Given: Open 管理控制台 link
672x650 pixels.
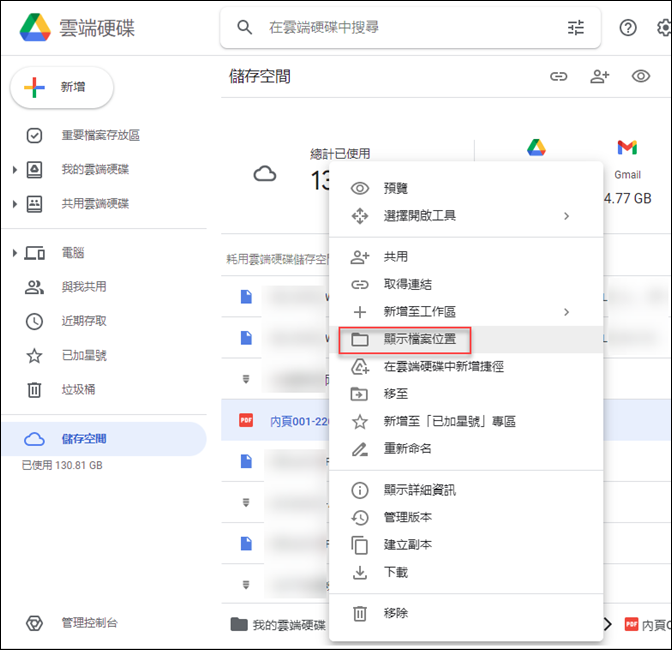Looking at the screenshot, I should (90, 623).
